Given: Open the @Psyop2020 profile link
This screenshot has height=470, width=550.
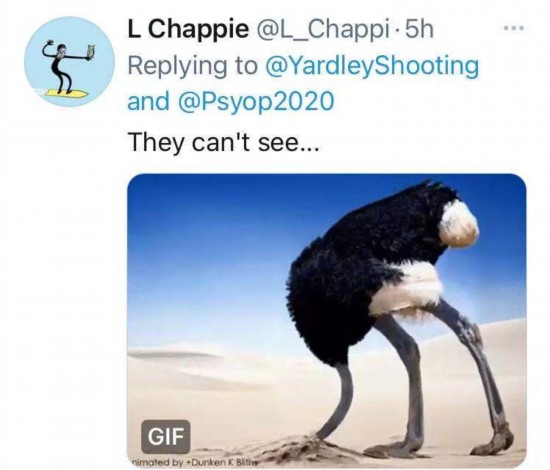Looking at the screenshot, I should (256, 101).
